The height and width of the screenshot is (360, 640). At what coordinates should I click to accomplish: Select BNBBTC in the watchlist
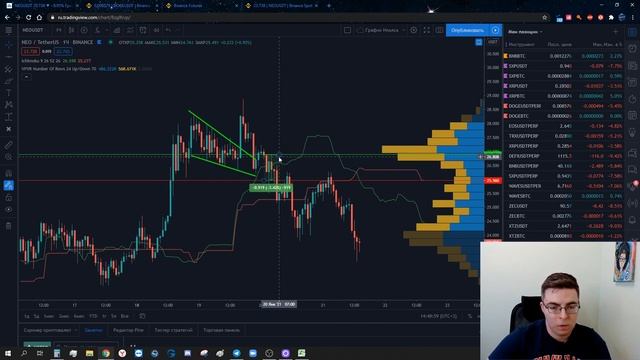(564, 56)
